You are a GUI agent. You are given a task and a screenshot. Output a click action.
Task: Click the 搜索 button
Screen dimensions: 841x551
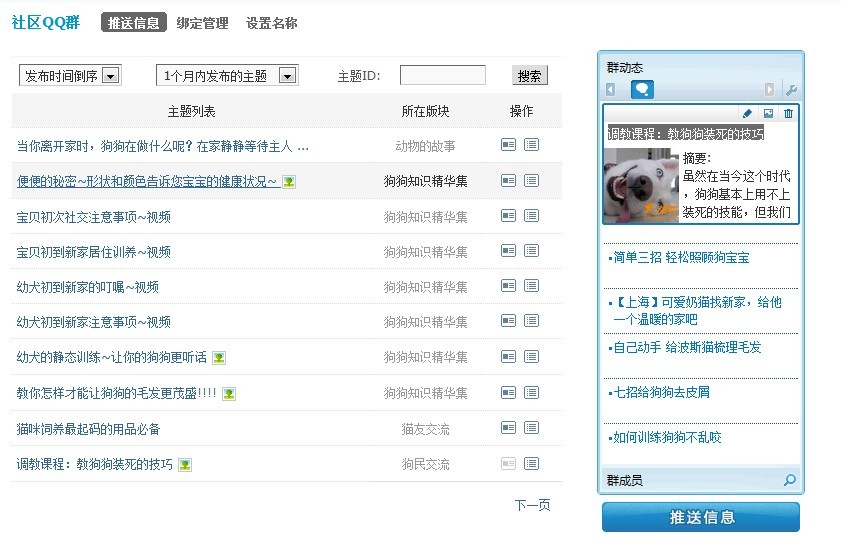tap(529, 76)
